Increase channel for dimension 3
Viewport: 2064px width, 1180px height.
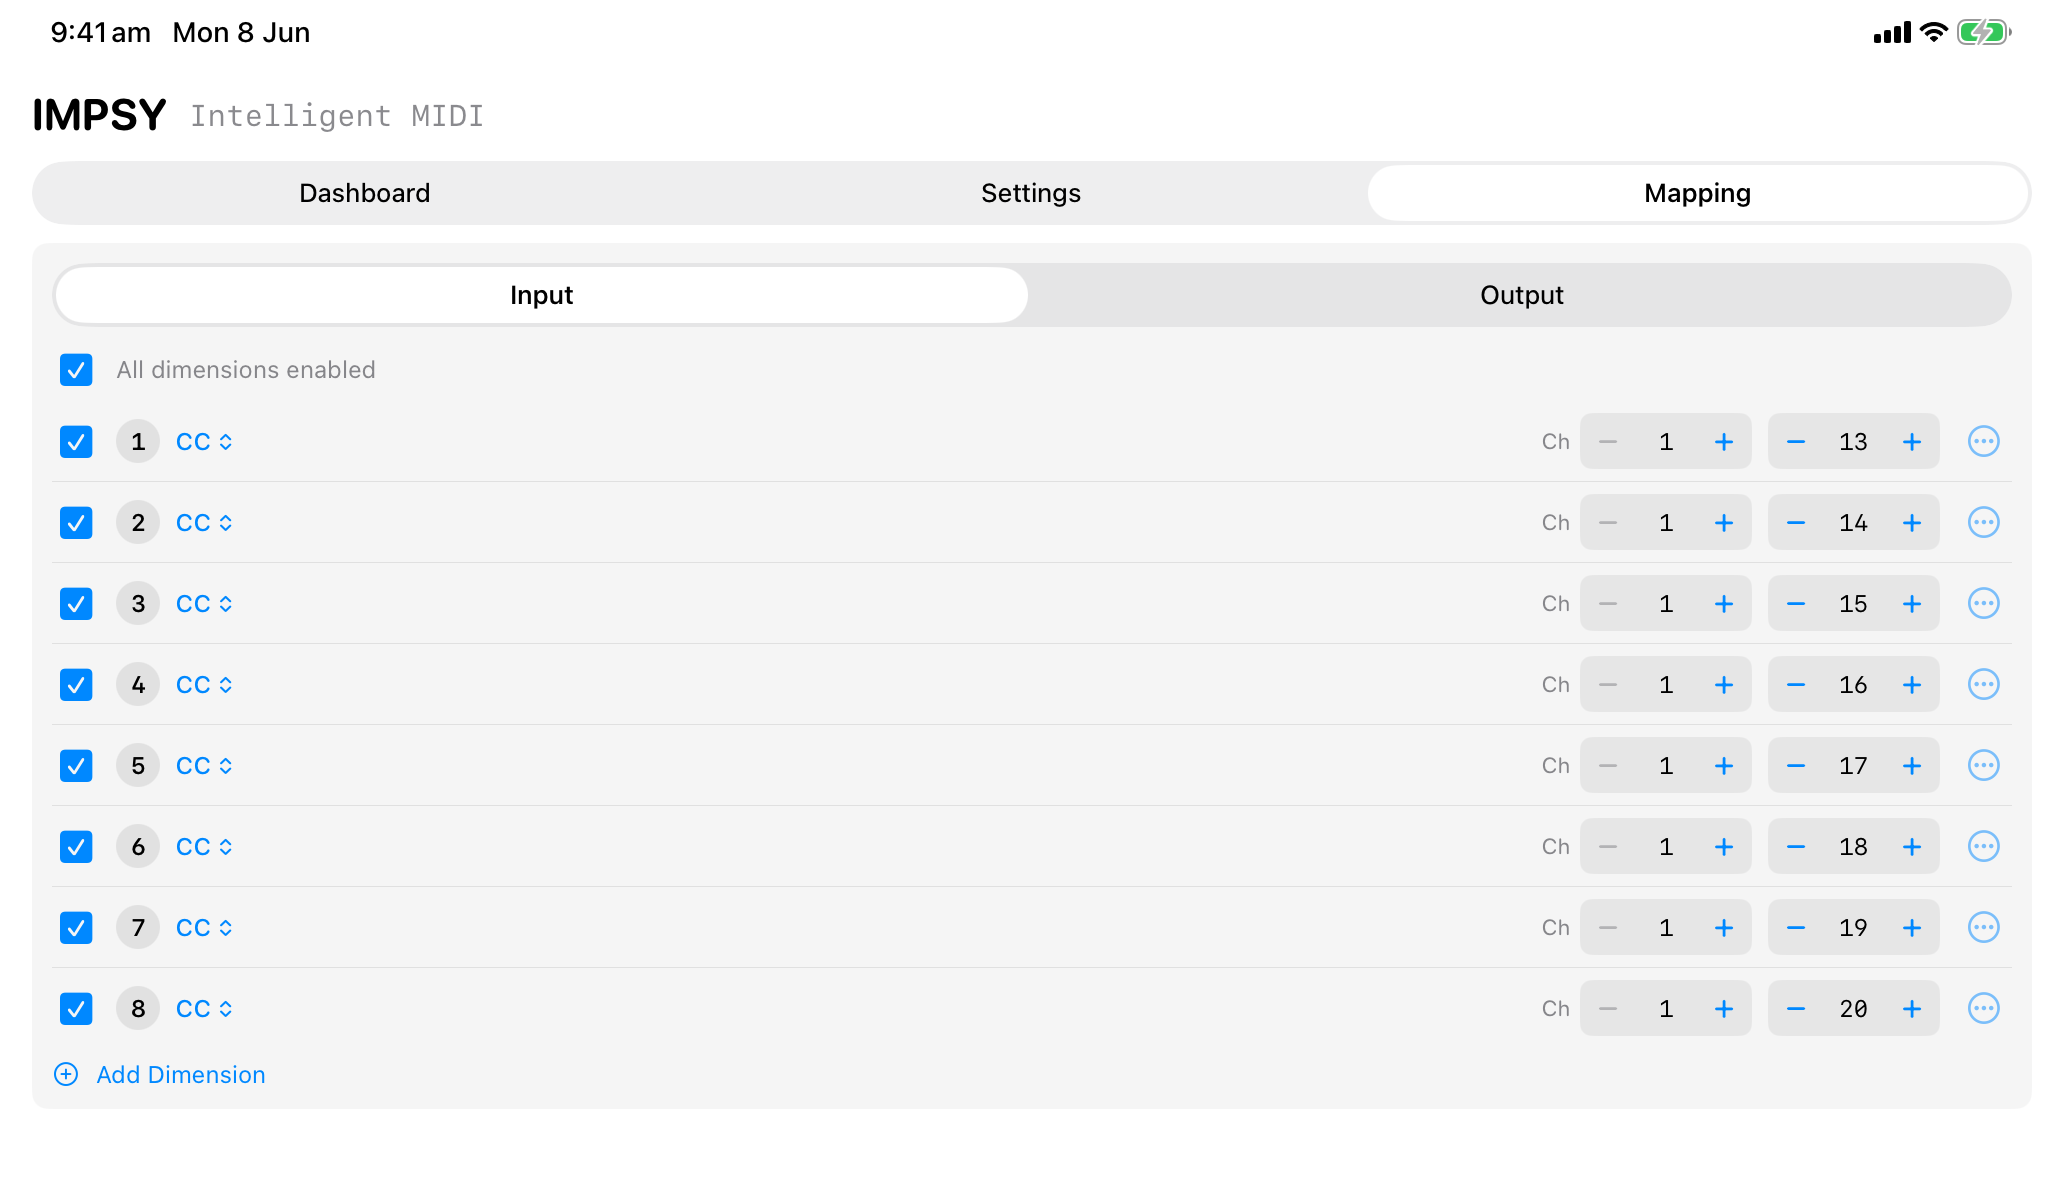pyautogui.click(x=1723, y=603)
